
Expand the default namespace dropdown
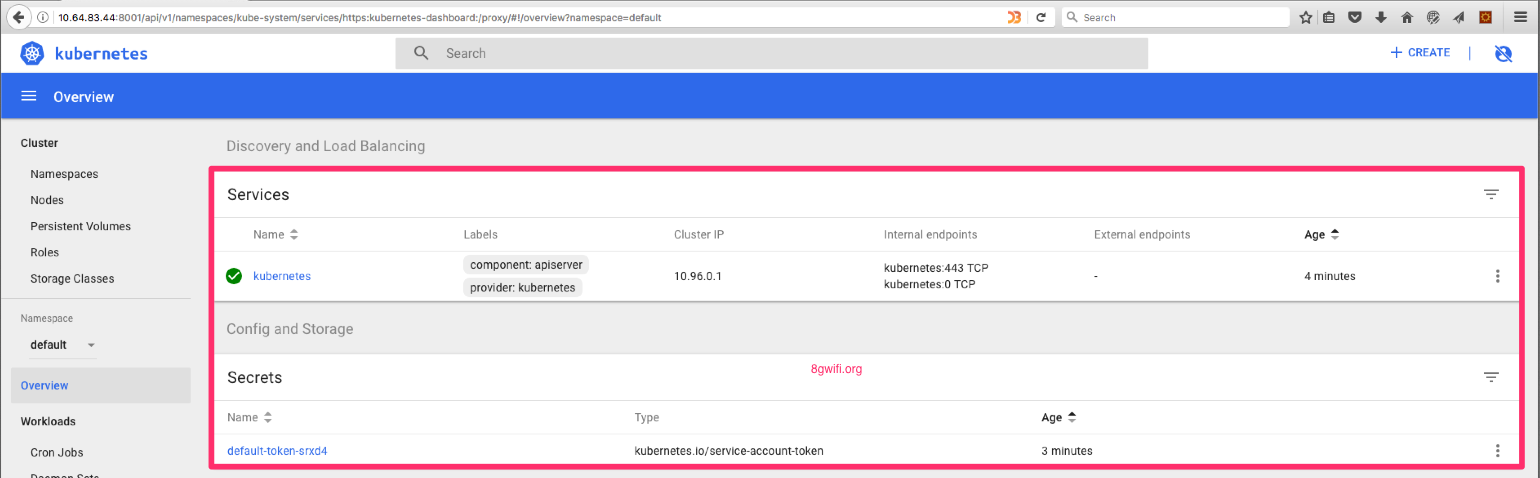pyautogui.click(x=91, y=345)
